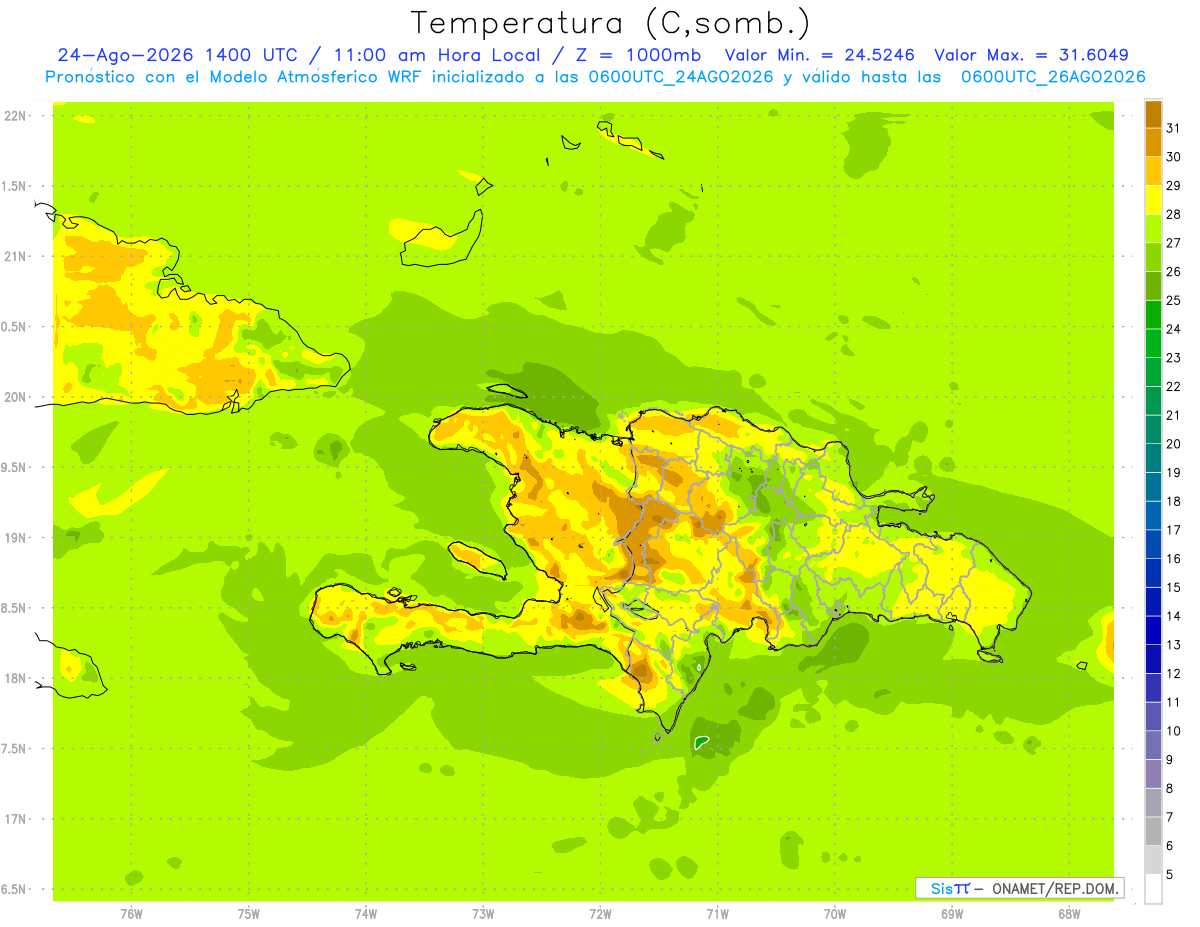Click legend value 16
The image size is (1200, 927).
(x=1174, y=559)
